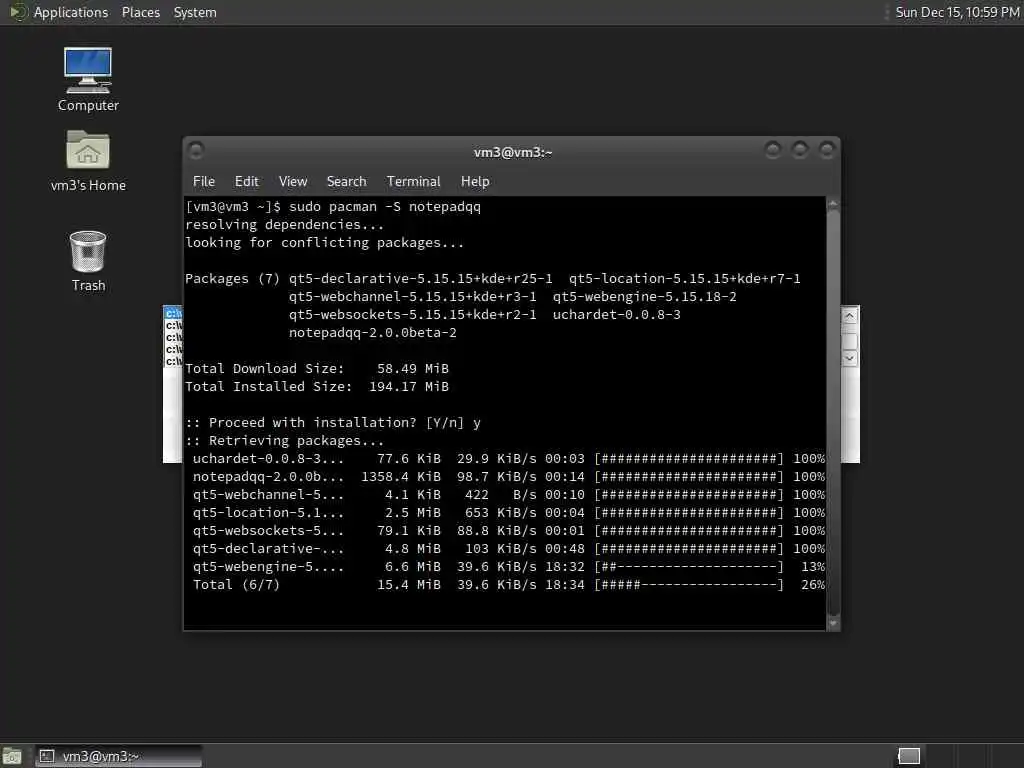Open the Terminal menu in menubar
The image size is (1024, 768).
[413, 182]
